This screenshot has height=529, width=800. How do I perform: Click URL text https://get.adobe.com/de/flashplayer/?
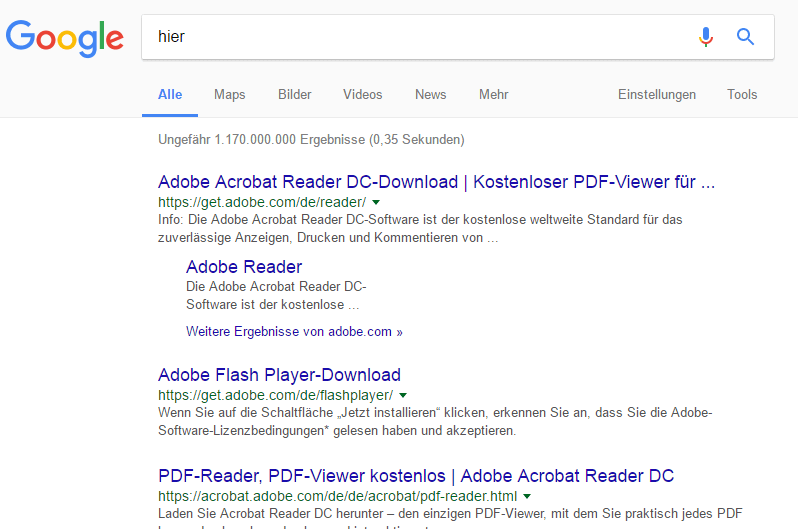(x=276, y=395)
